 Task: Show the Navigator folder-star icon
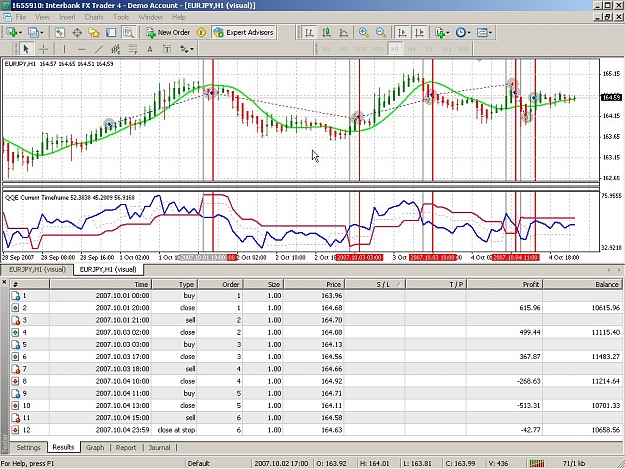tap(94, 33)
